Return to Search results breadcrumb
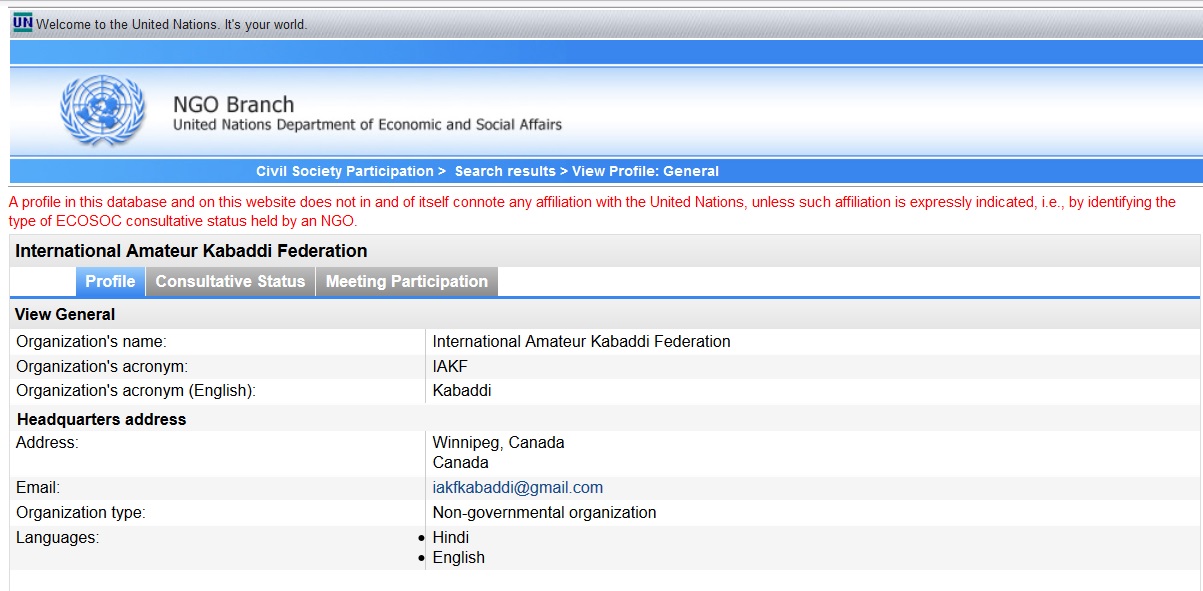This screenshot has height=591, width=1203. click(x=505, y=171)
